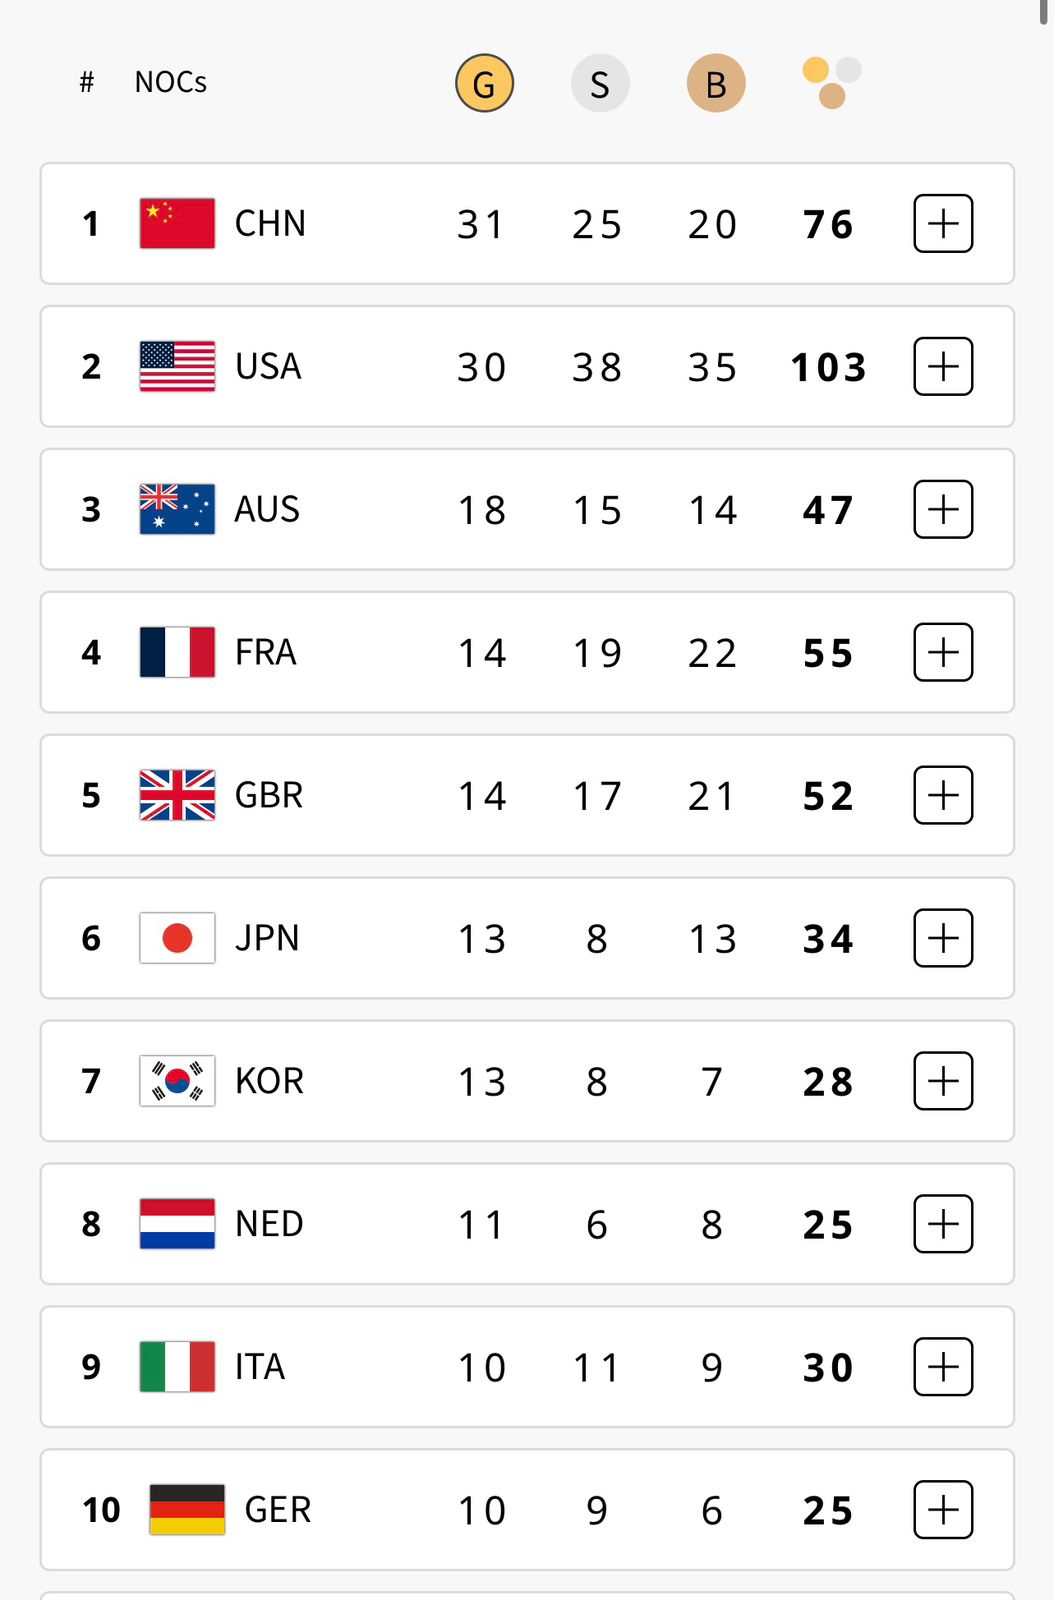
Task: Click the Australia flag icon
Action: point(177,509)
